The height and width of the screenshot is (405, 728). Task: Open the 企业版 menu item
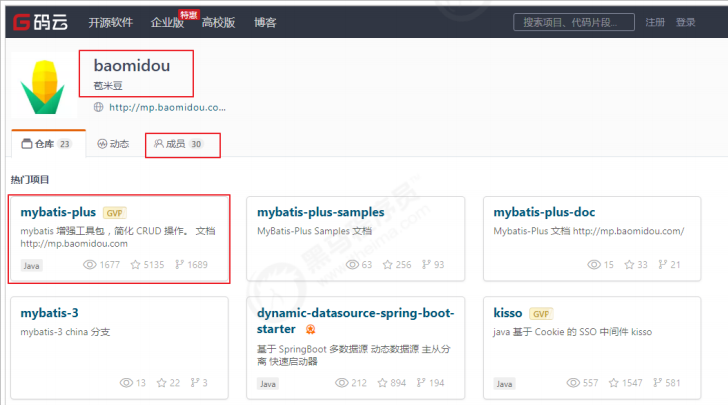tap(167, 22)
